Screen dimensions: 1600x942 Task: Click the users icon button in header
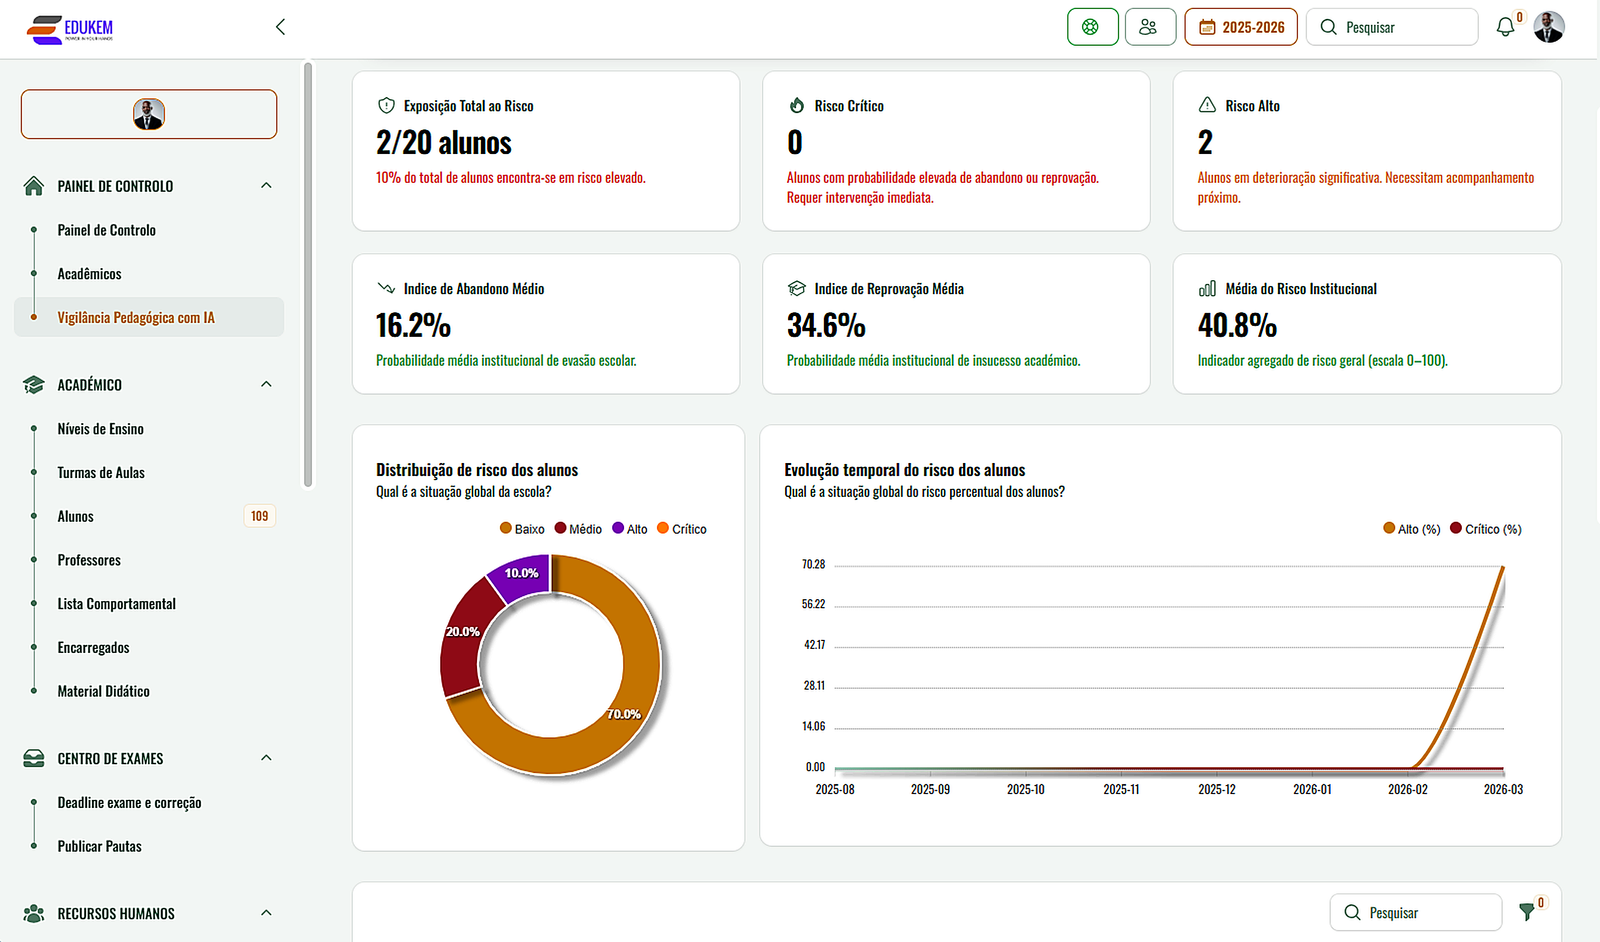(x=1149, y=27)
